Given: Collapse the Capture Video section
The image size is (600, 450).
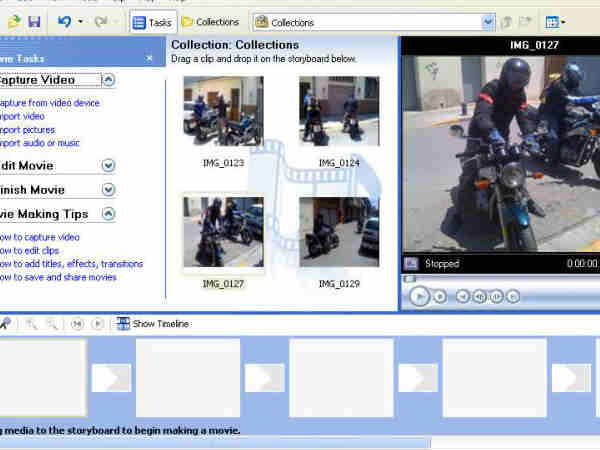Looking at the screenshot, I should tap(108, 80).
